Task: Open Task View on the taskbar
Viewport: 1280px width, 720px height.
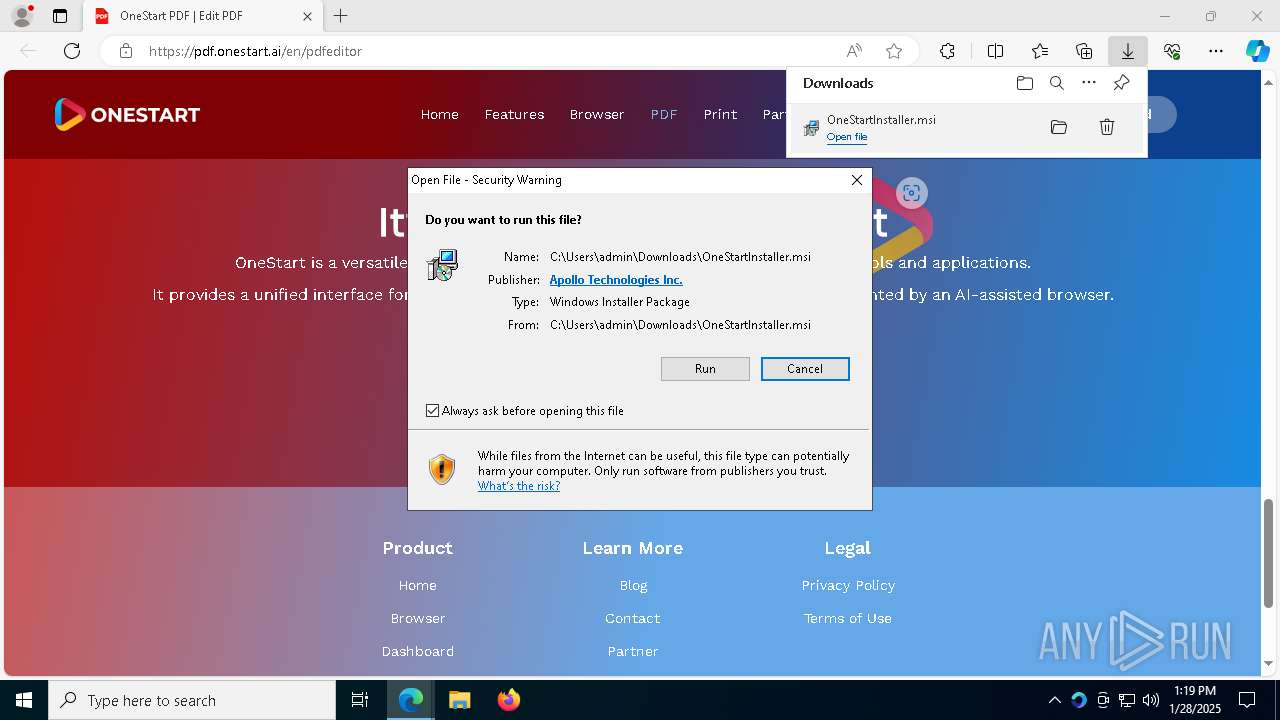Action: coord(360,700)
